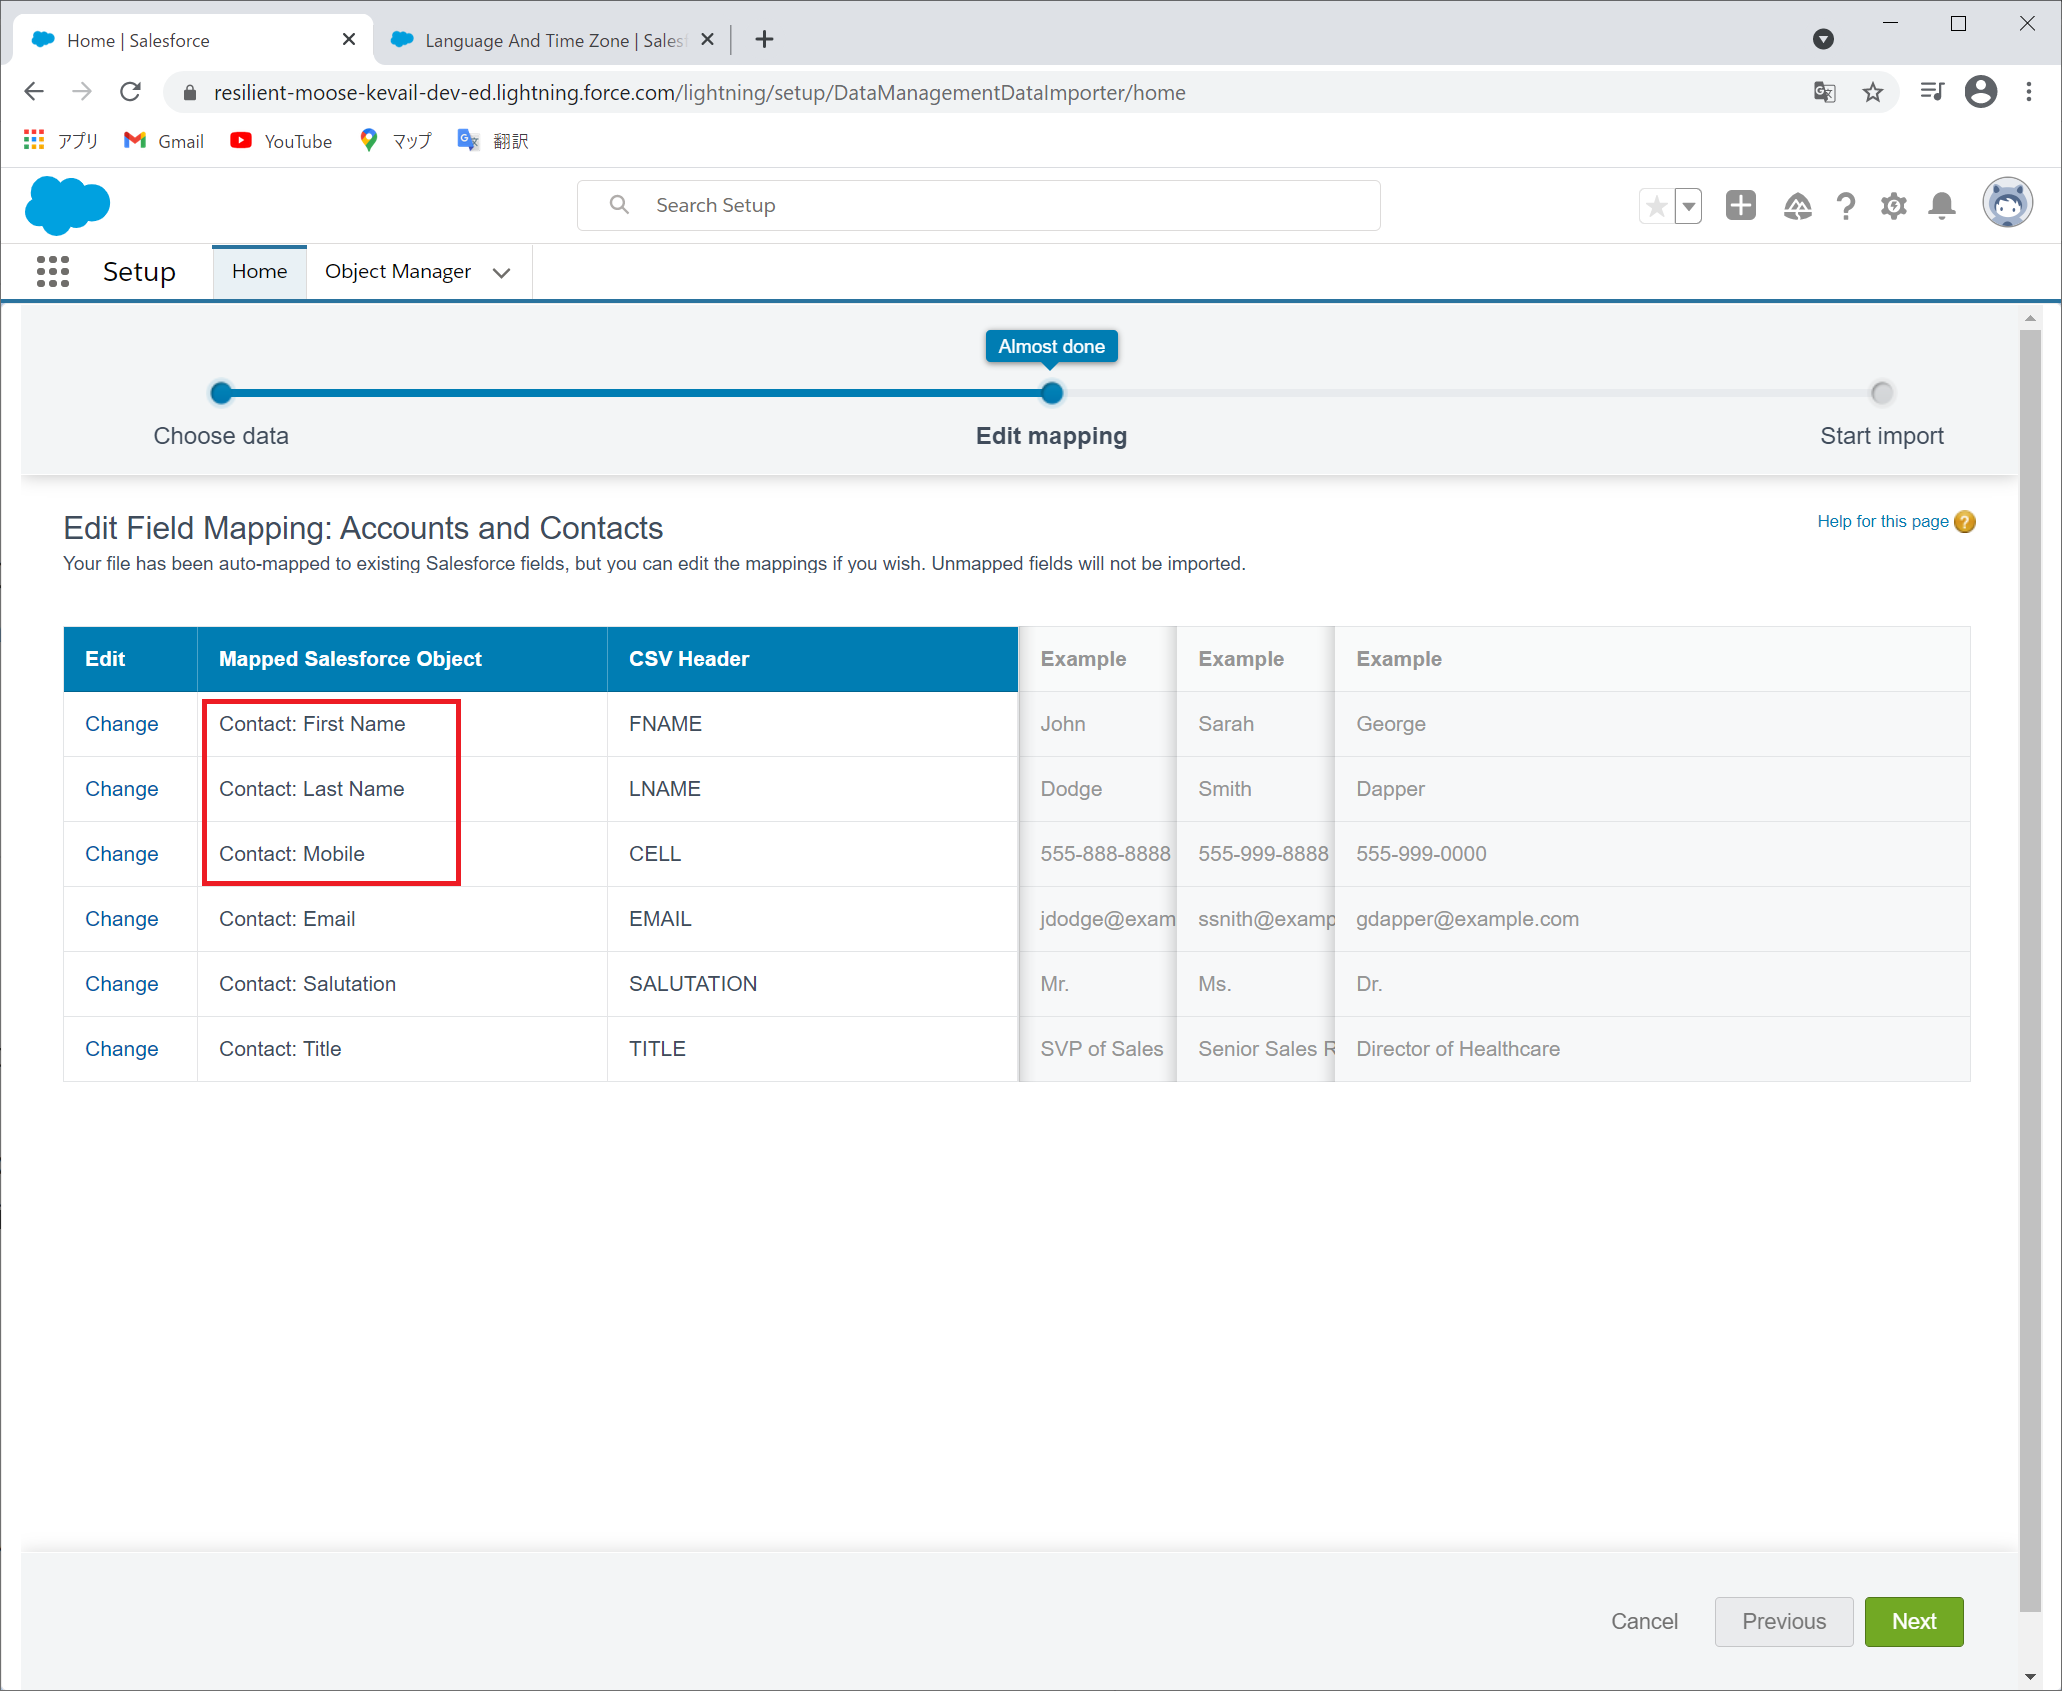Click the green Next button
Viewport: 2062px width, 1691px height.
point(1913,1621)
